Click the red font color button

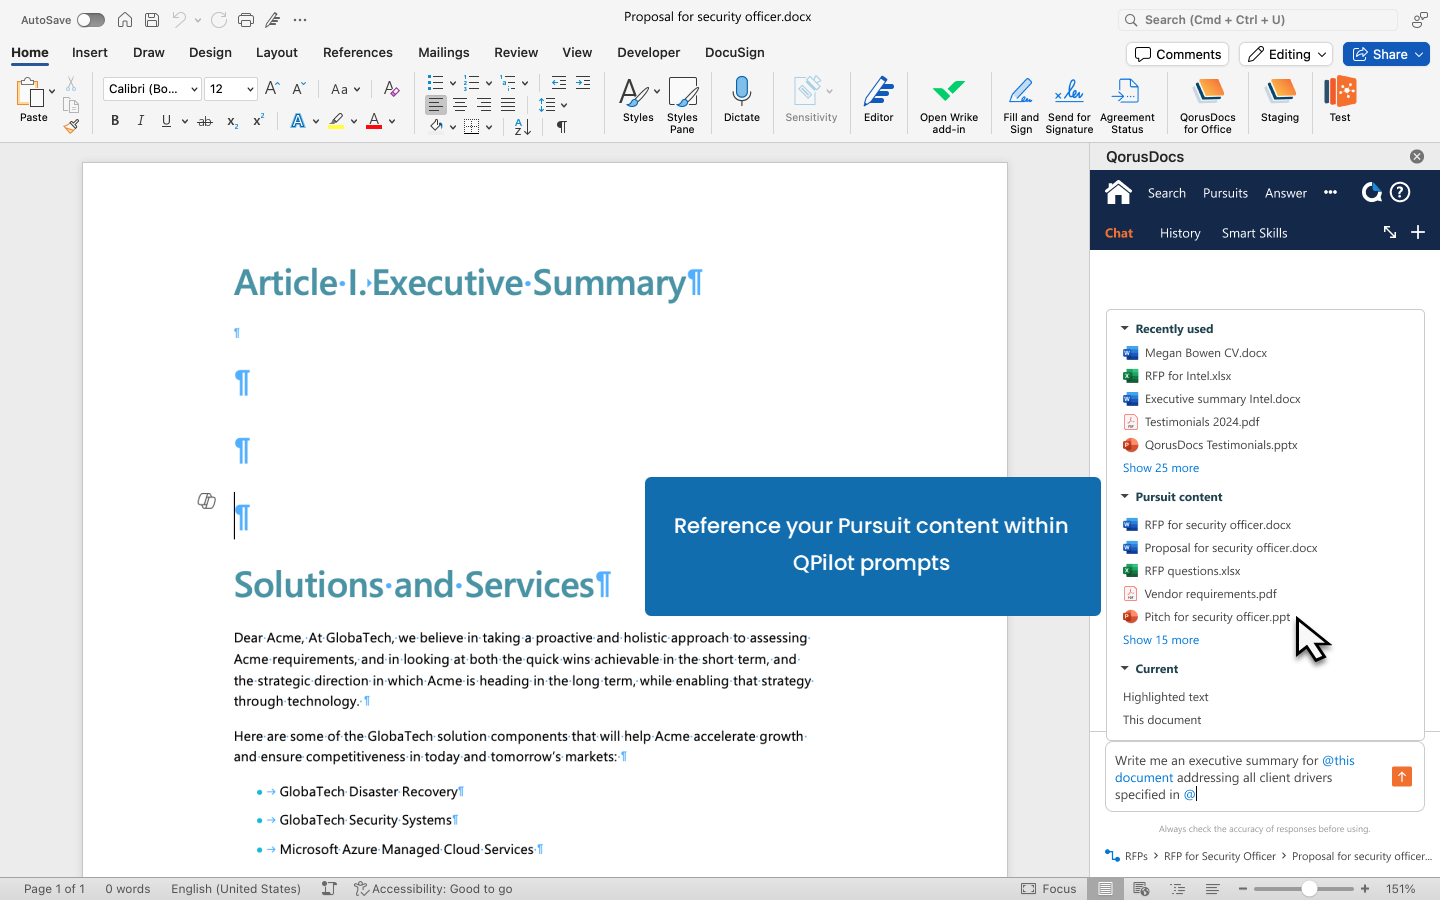point(374,121)
